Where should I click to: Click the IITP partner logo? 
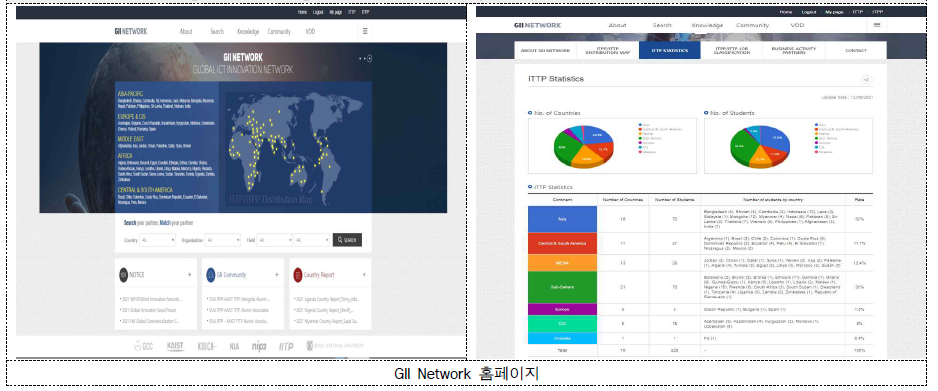tap(286, 346)
